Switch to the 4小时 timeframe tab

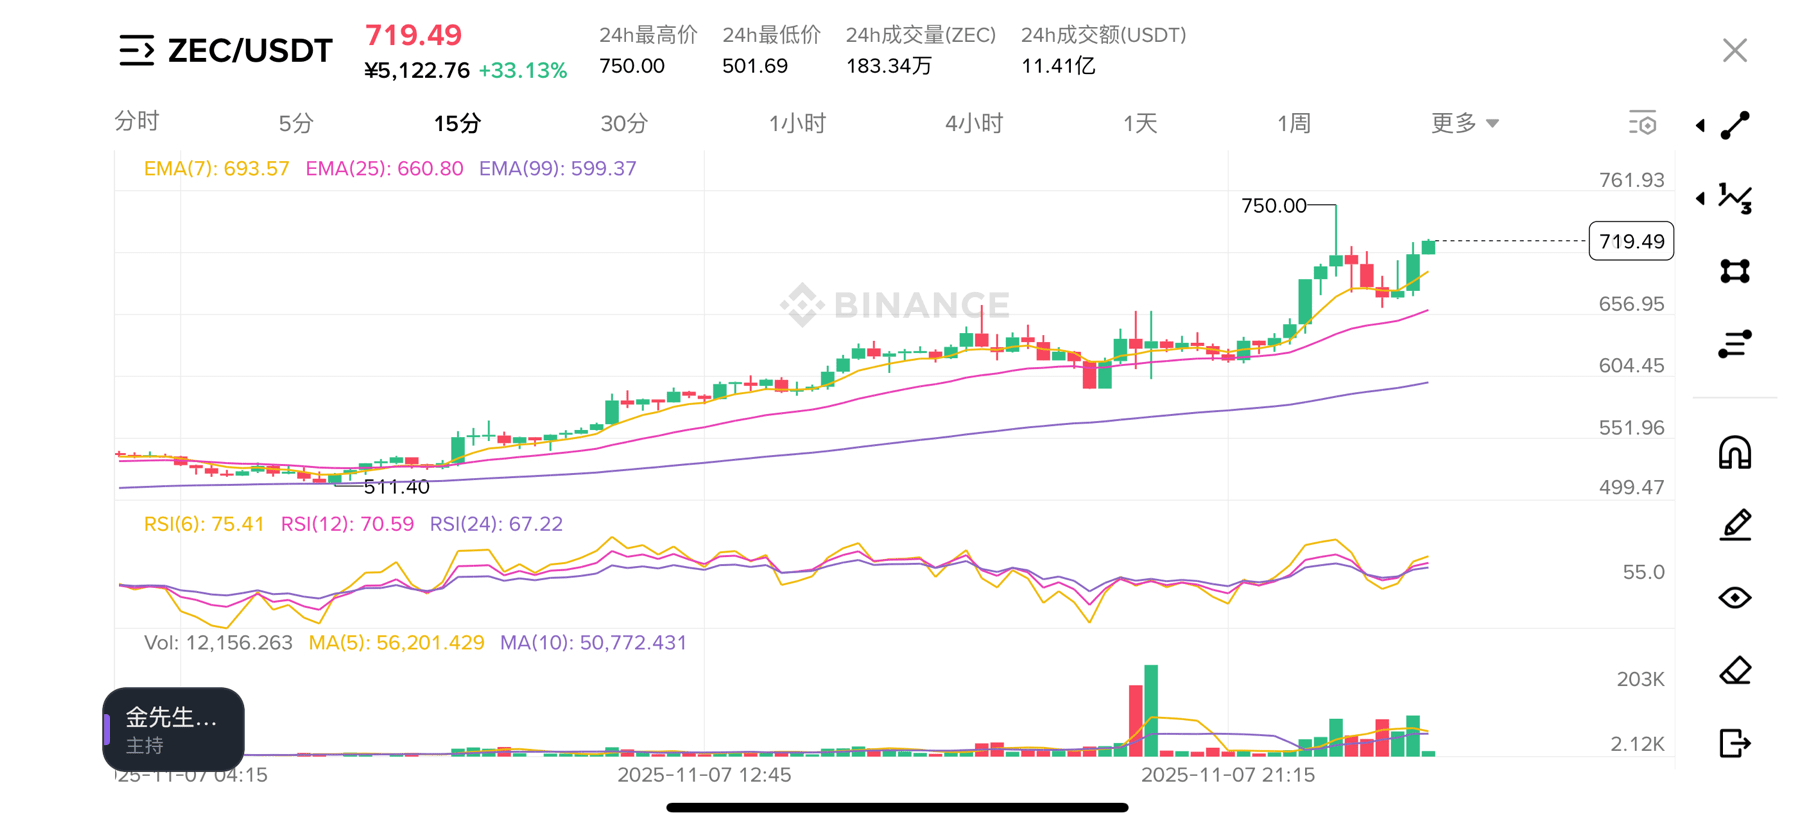(973, 123)
